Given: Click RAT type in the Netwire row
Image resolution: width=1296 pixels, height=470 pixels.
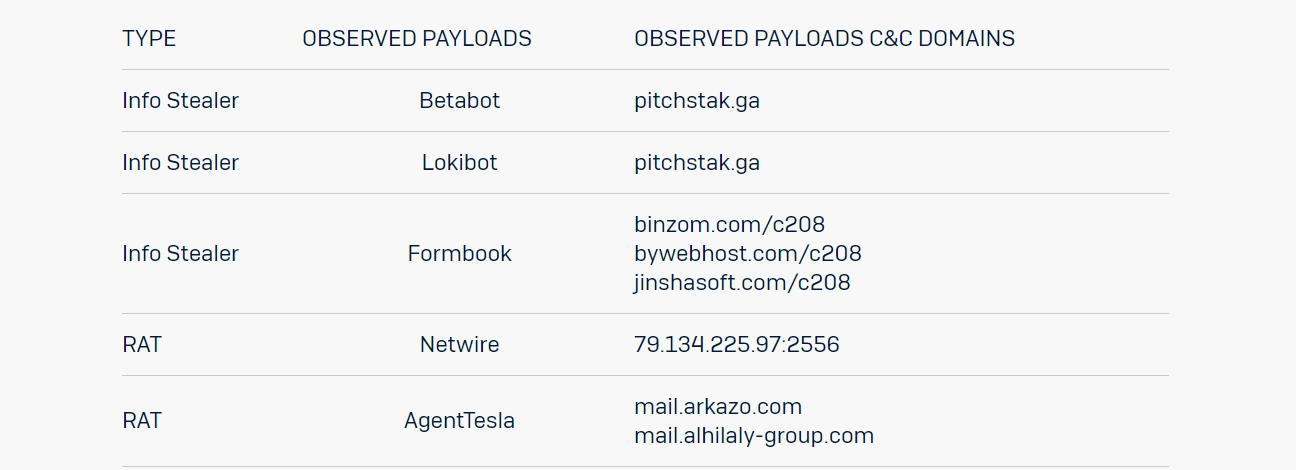Looking at the screenshot, I should [141, 345].
